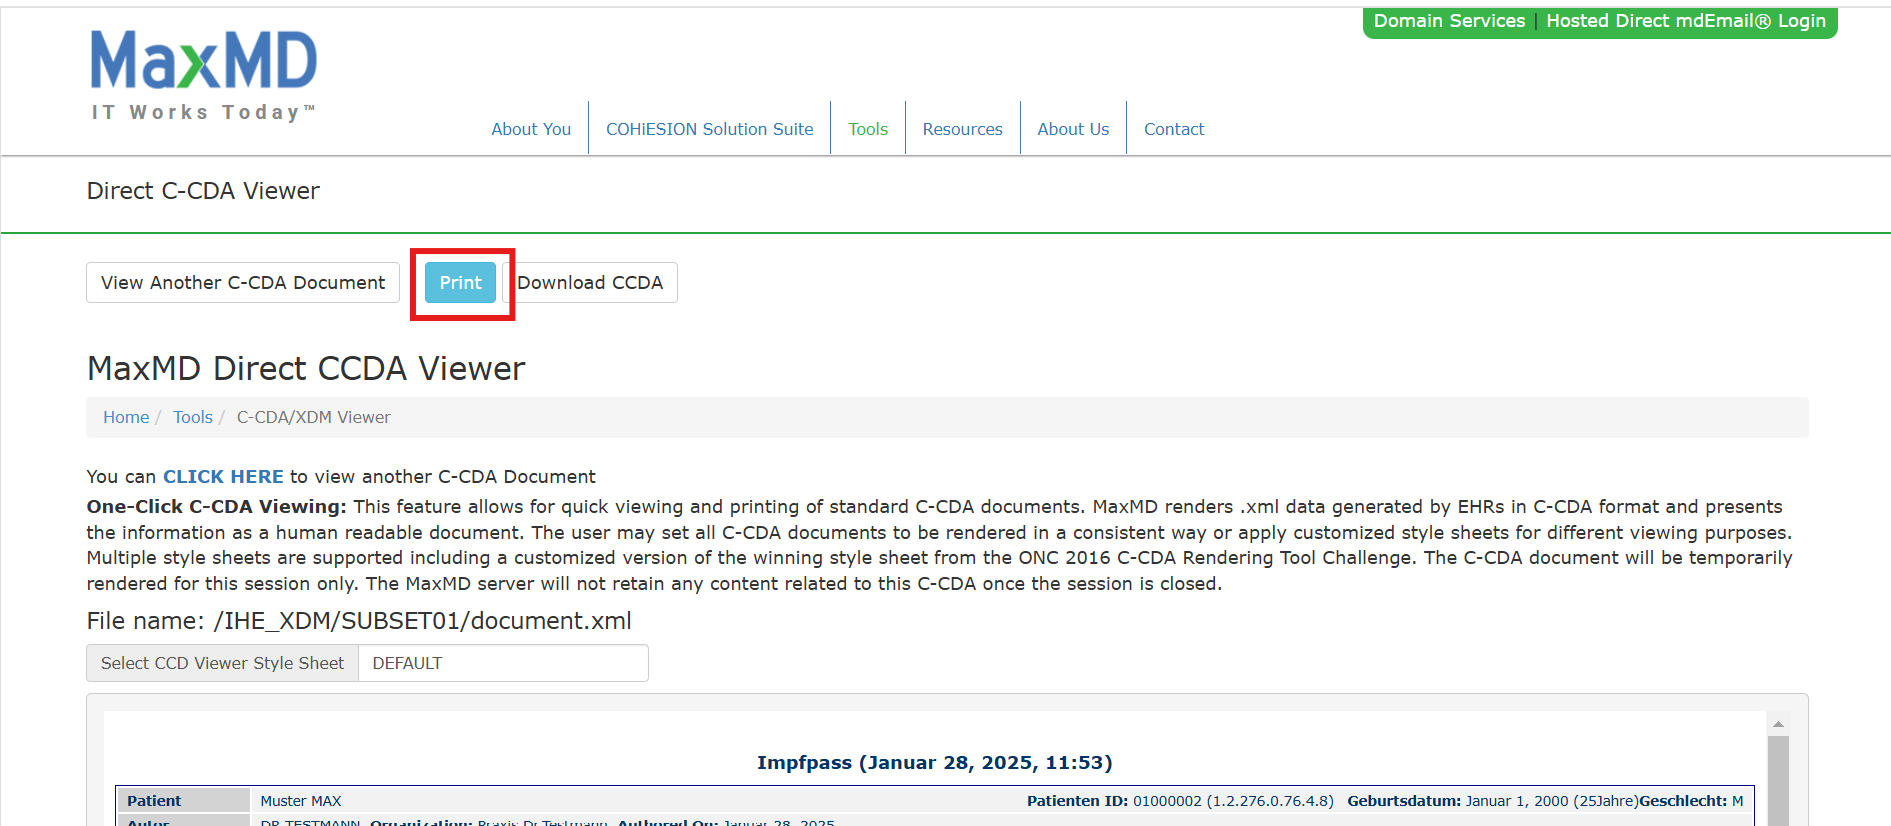Click the Direct C-CDA Viewer heading
The height and width of the screenshot is (826, 1891).
coord(203,191)
